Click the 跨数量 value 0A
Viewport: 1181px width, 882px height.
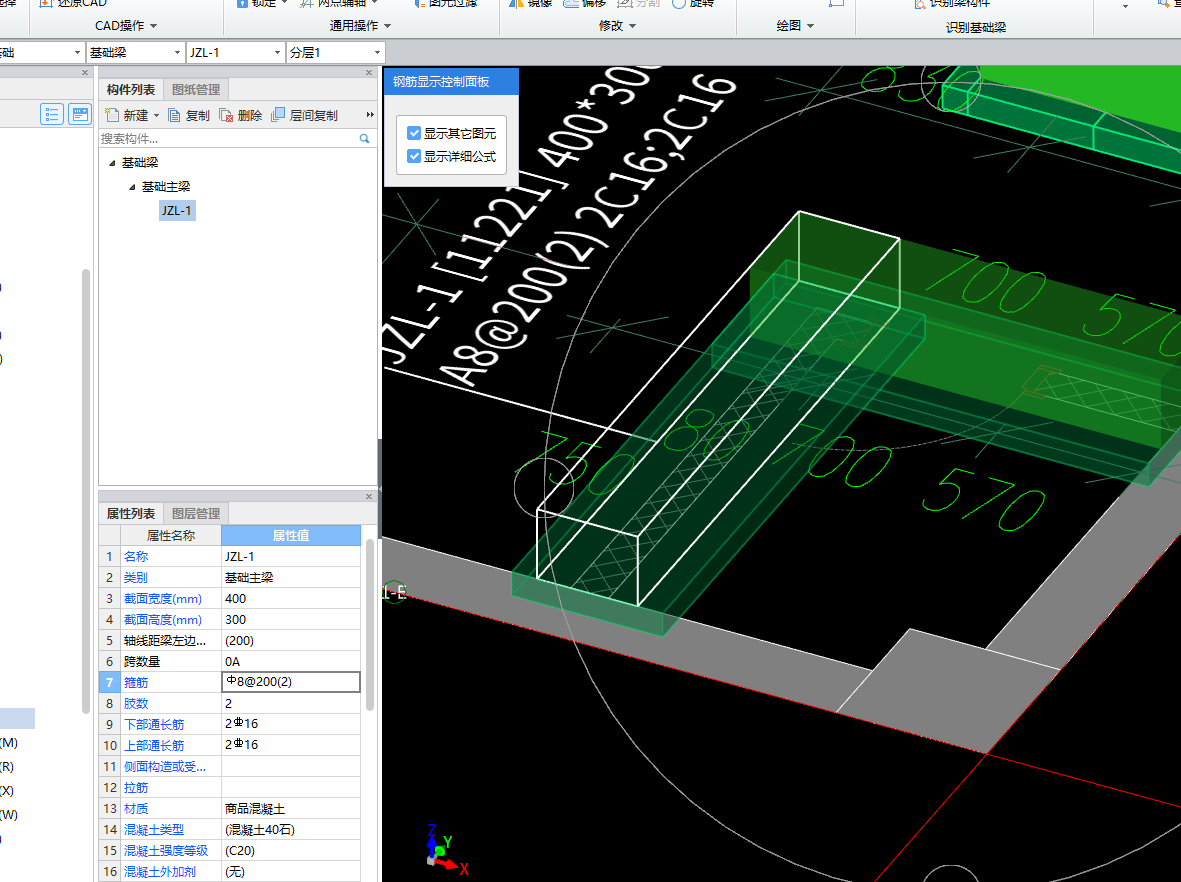point(291,662)
